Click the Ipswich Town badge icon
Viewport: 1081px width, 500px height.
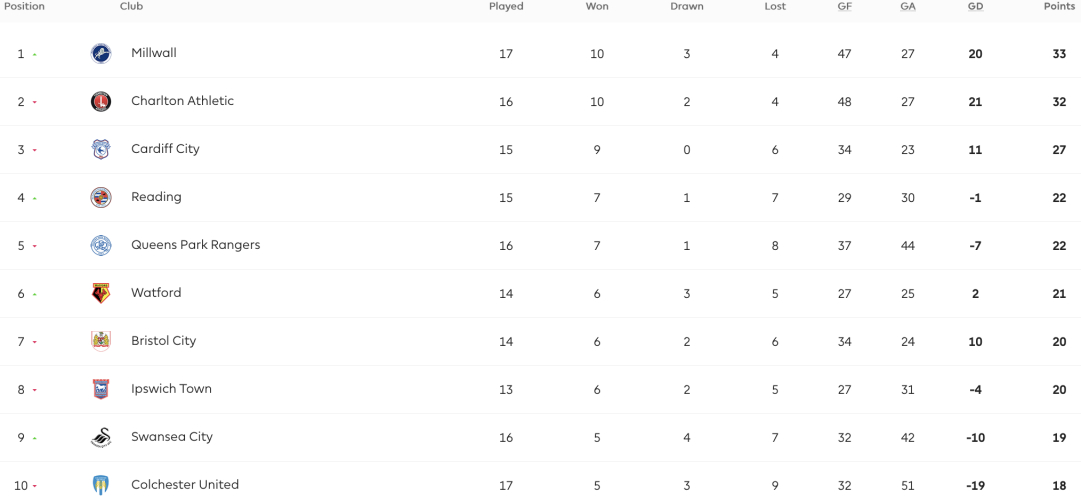pyautogui.click(x=101, y=390)
